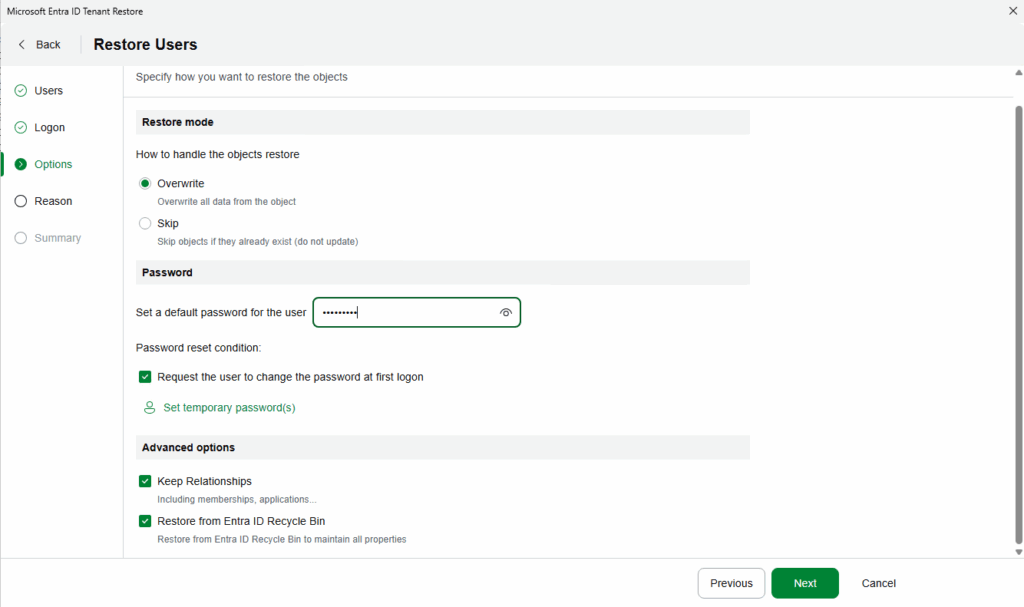Click 'Password reset condition:' label

click(x=199, y=348)
